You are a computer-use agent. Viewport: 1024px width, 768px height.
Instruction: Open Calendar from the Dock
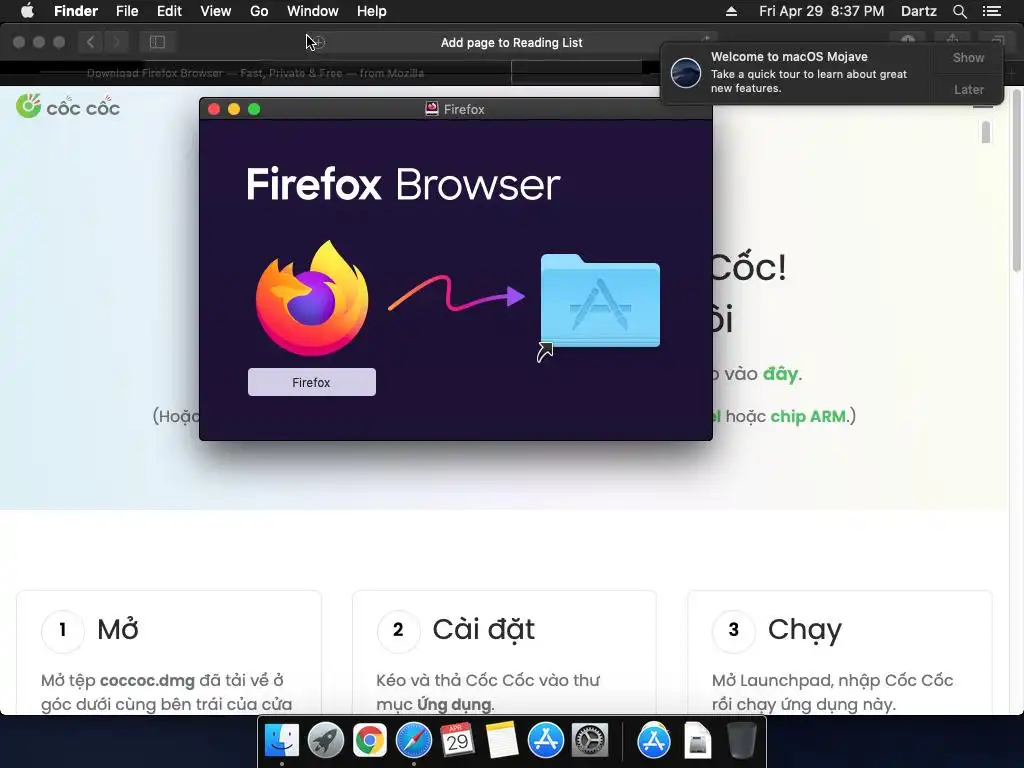point(457,740)
